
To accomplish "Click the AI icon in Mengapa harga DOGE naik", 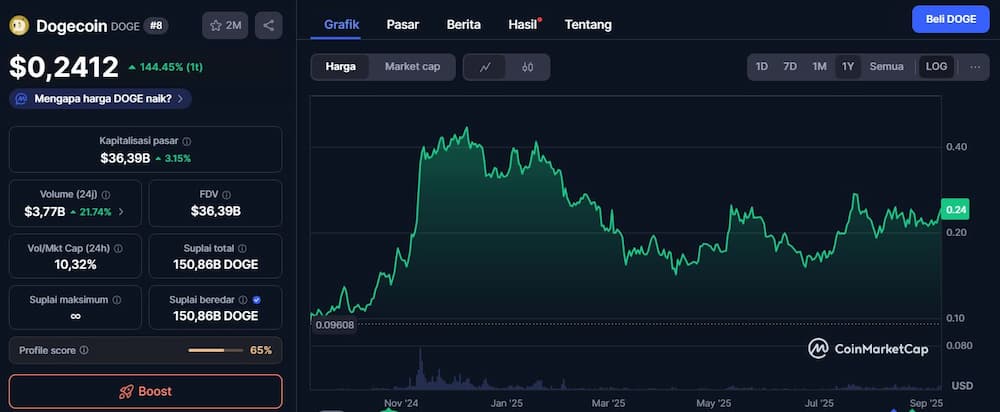I will tap(21, 99).
